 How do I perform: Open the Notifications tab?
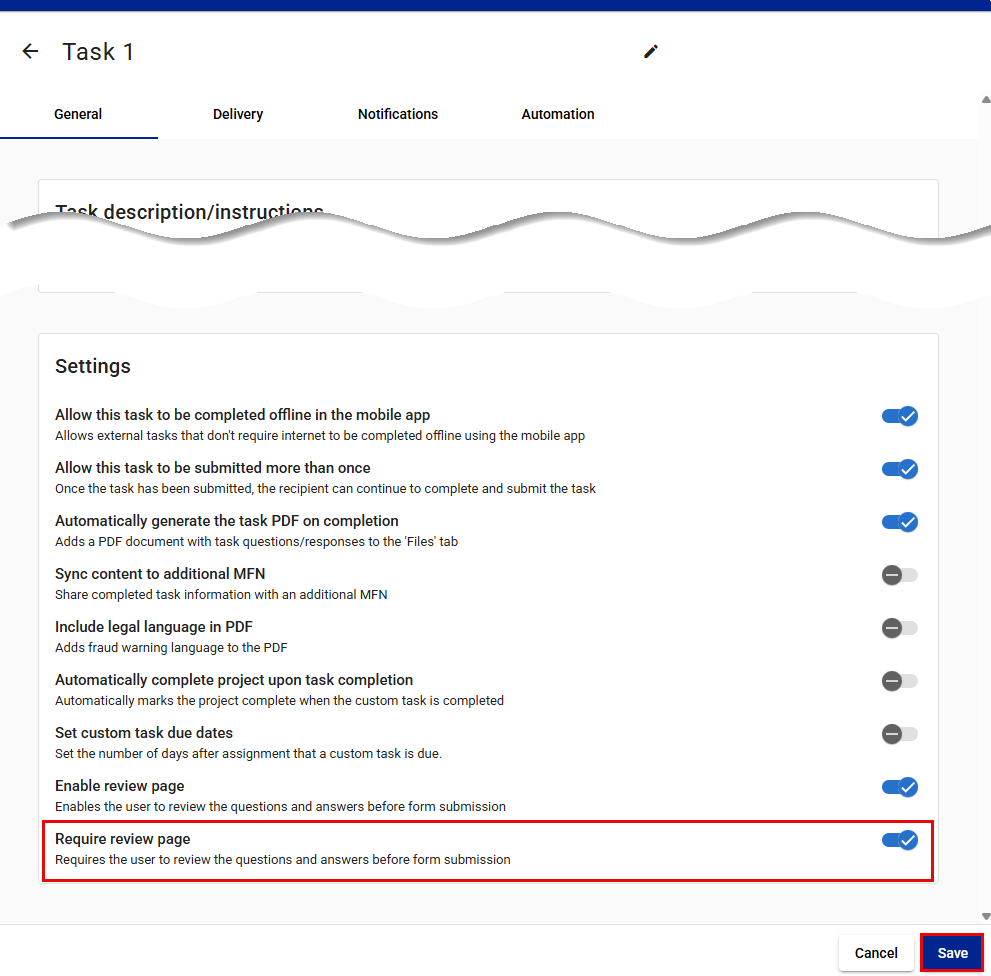398,114
